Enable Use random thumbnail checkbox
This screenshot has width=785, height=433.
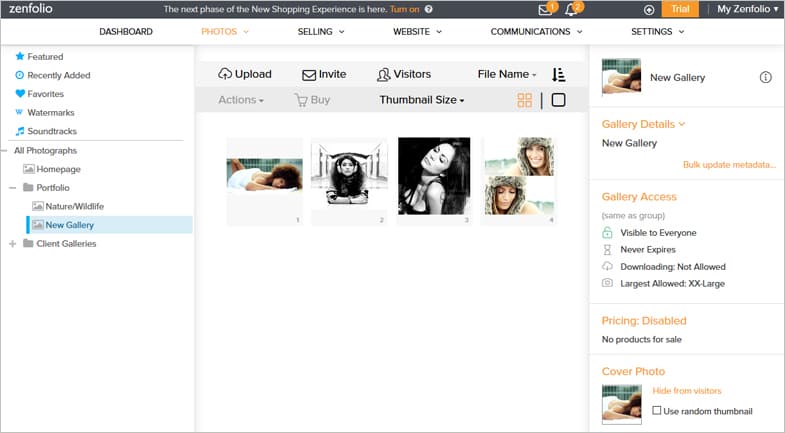click(656, 410)
